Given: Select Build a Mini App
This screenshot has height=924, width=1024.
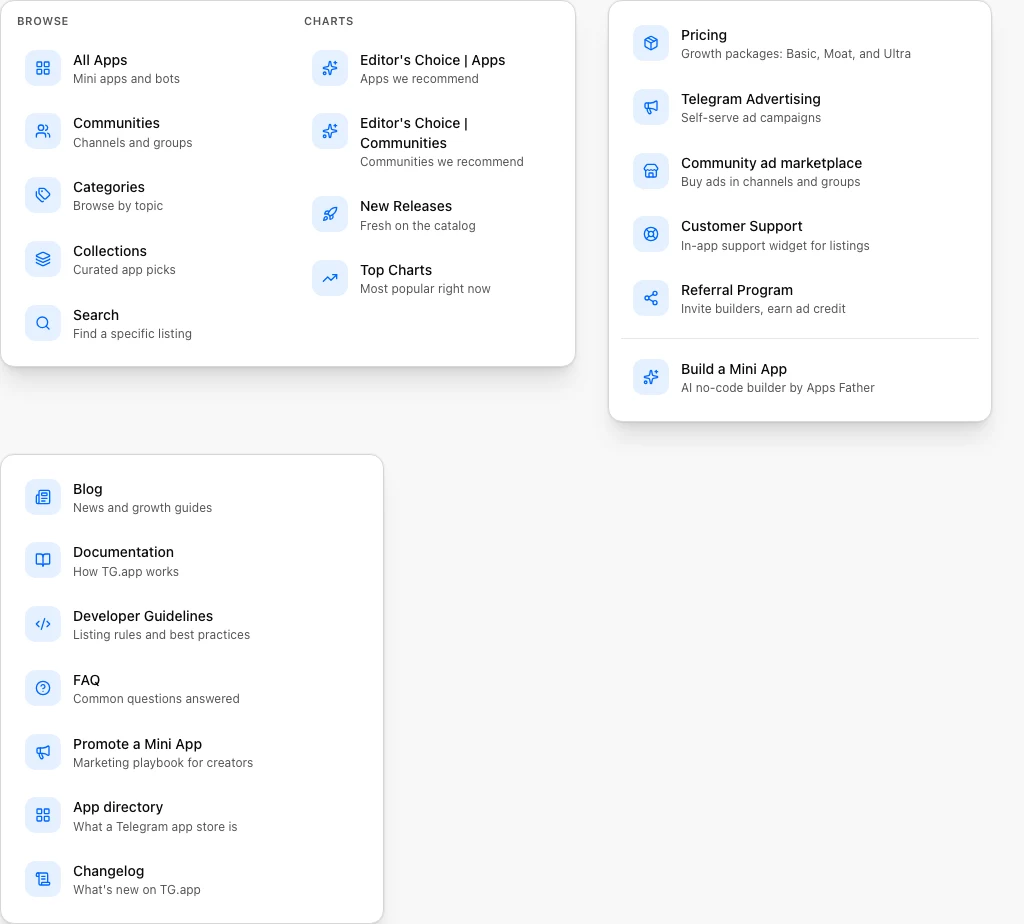Looking at the screenshot, I should pyautogui.click(x=800, y=378).
